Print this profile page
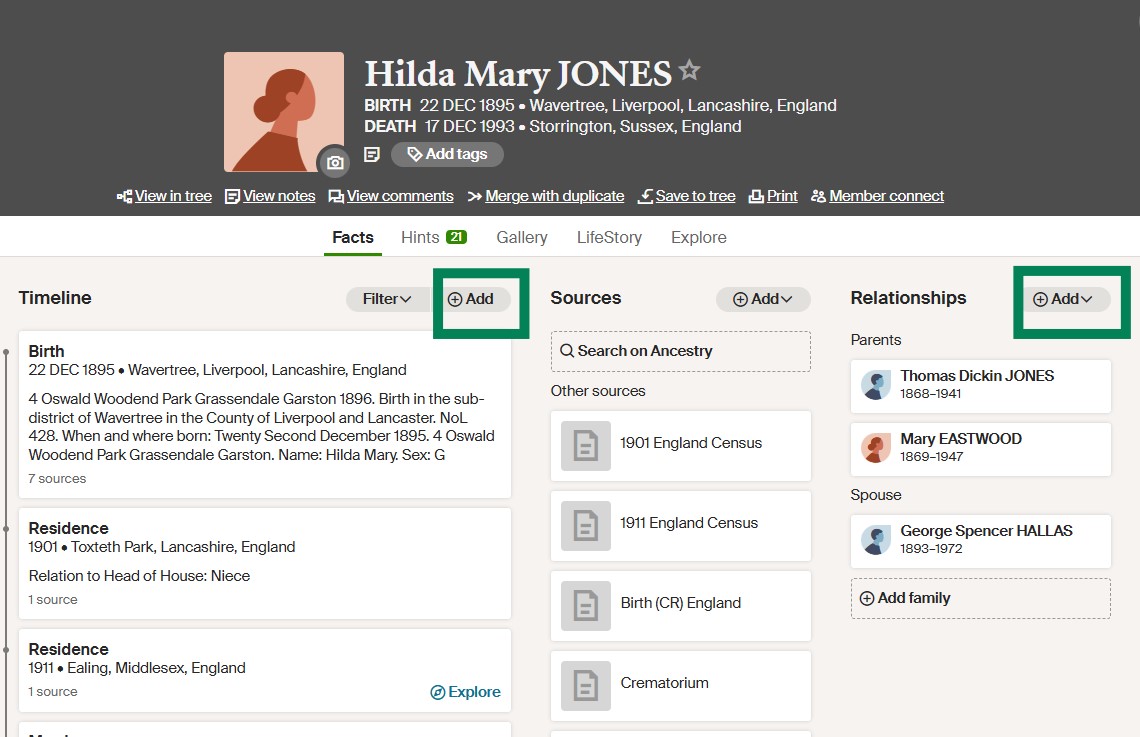The height and width of the screenshot is (737, 1140). [773, 196]
